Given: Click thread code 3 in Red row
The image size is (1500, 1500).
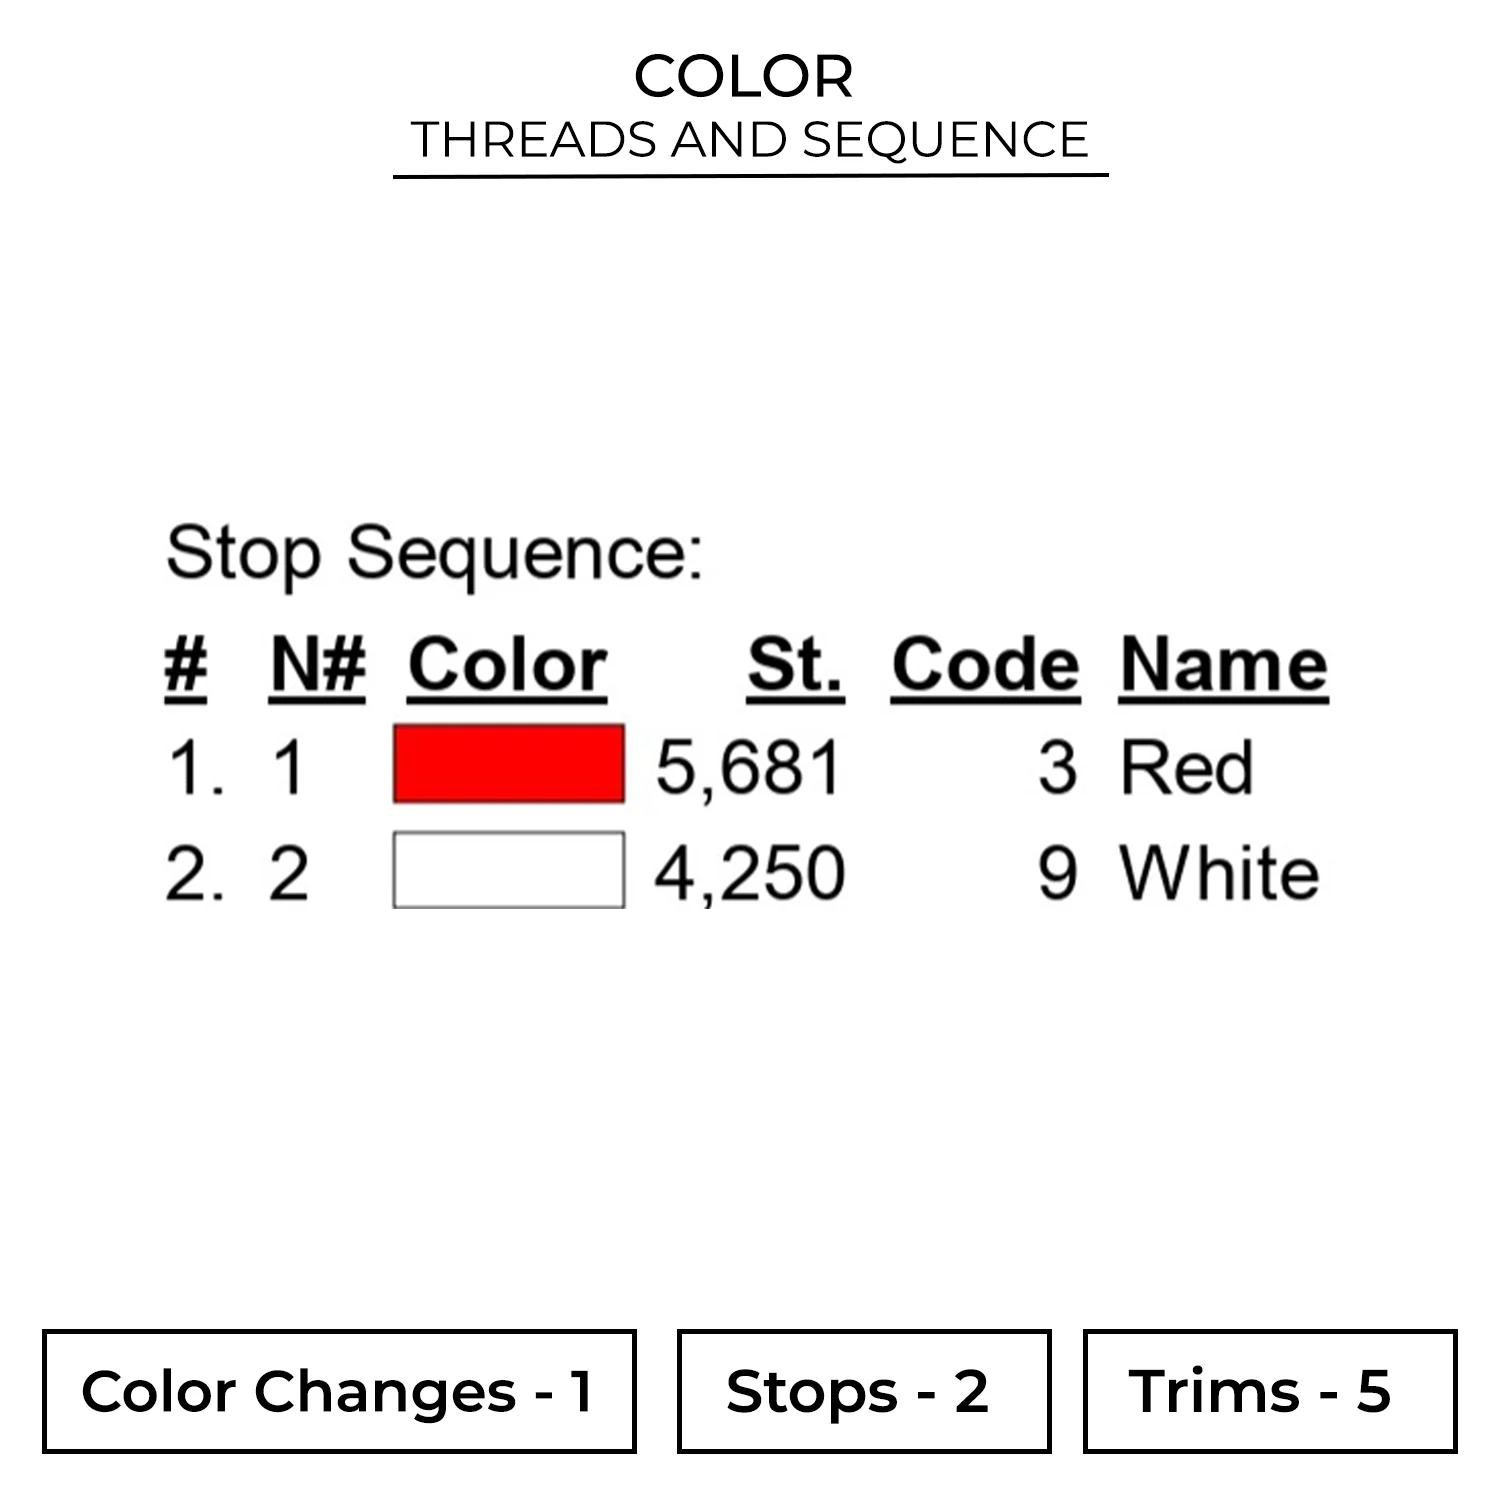Looking at the screenshot, I should click(x=1057, y=768).
